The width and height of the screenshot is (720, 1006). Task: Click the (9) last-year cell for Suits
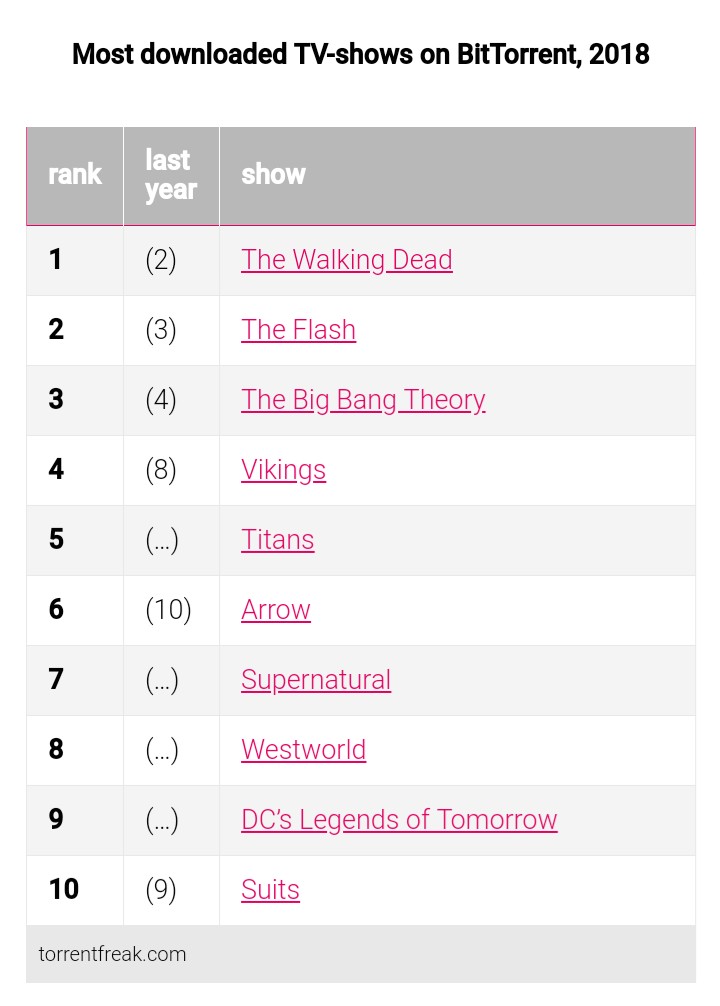coord(160,890)
